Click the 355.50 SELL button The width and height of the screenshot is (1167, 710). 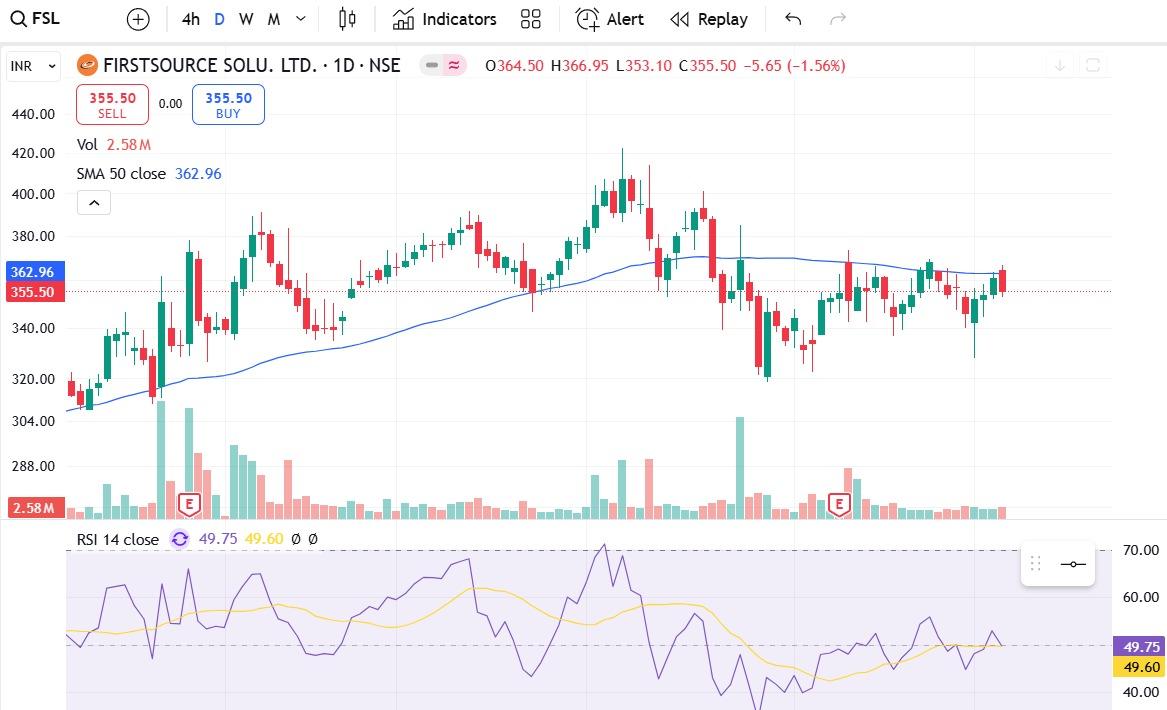tap(112, 104)
